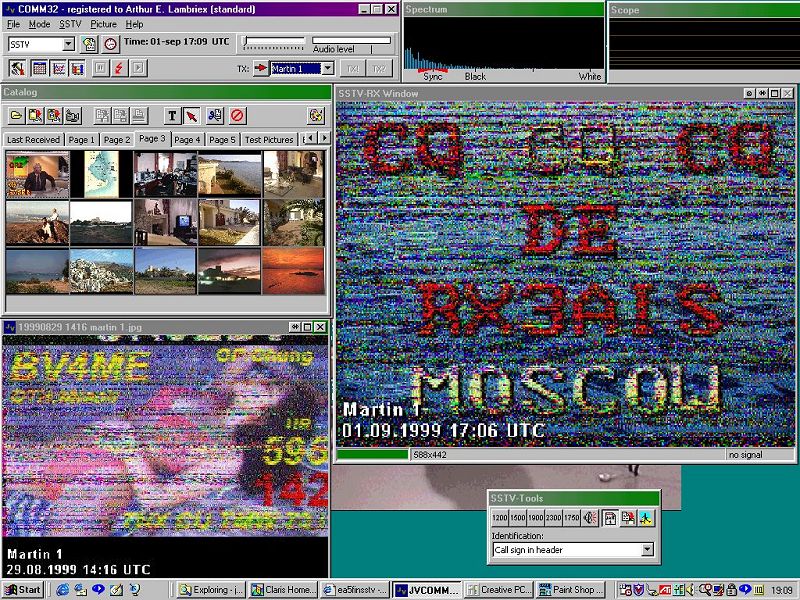
Task: Click the 1750 tone button in SSTV-Tools
Action: (x=571, y=517)
